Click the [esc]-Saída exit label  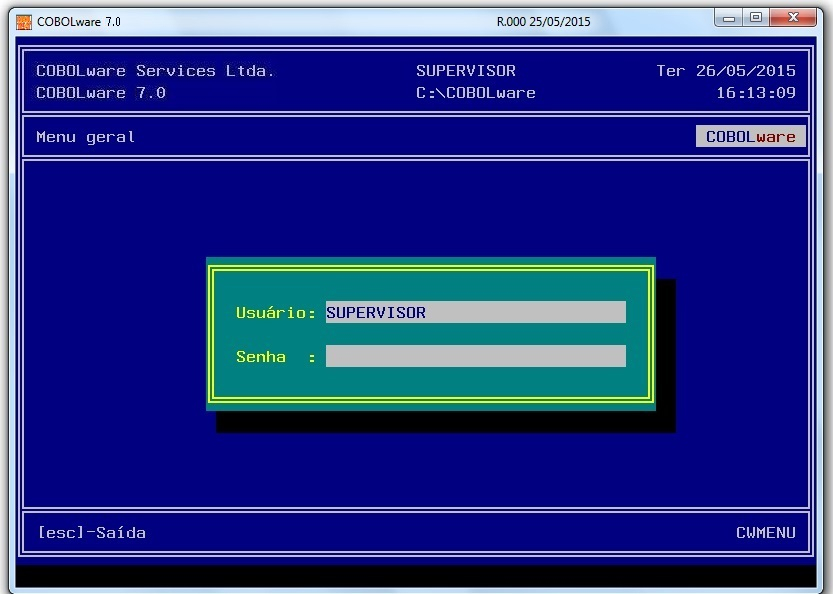(91, 532)
